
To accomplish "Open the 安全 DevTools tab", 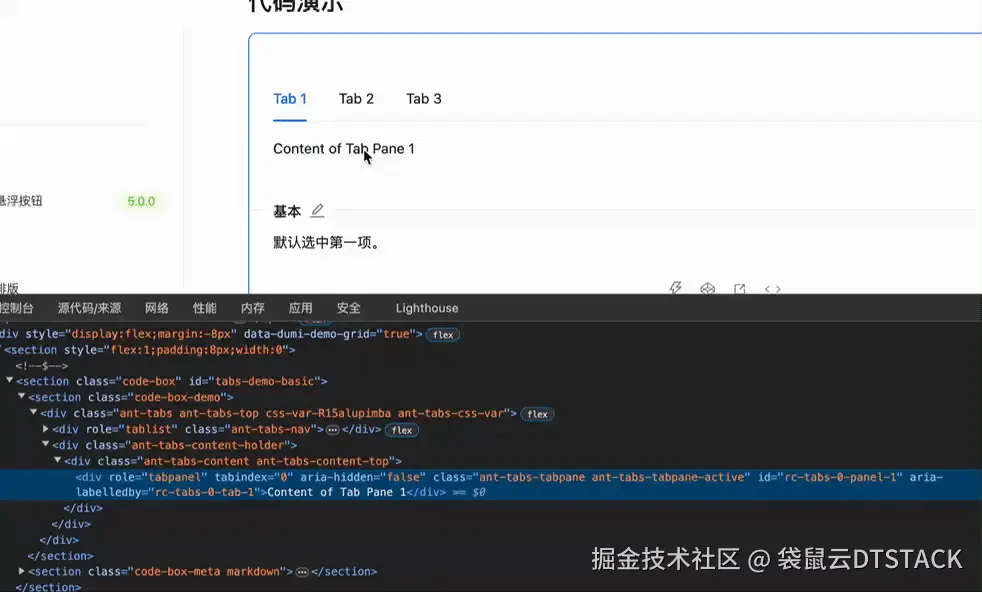I will (348, 308).
